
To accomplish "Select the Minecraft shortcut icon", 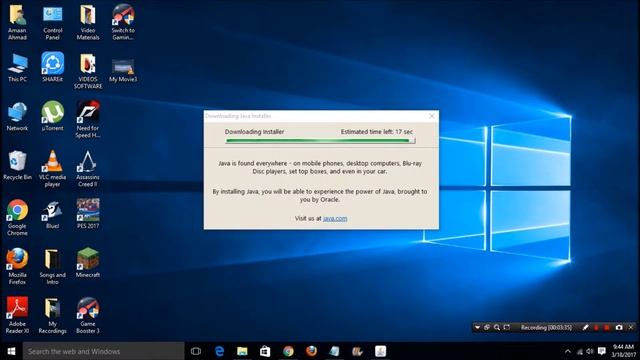I will click(88, 263).
